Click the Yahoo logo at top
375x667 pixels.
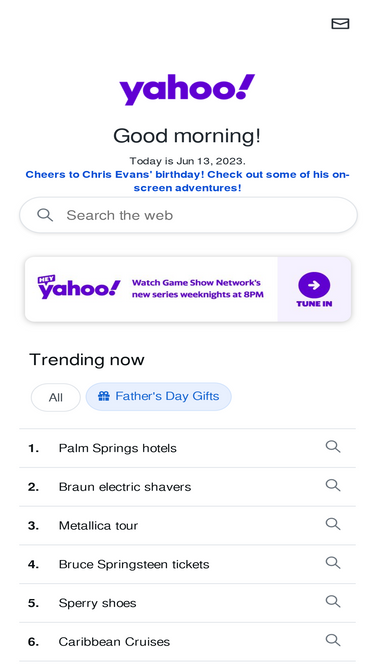(187, 89)
